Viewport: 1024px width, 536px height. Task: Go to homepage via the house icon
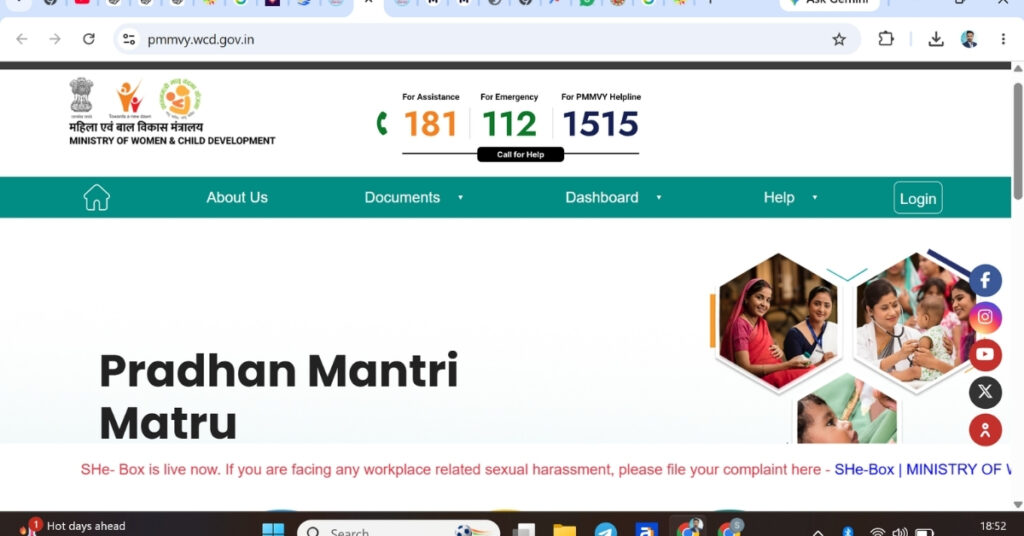point(97,197)
